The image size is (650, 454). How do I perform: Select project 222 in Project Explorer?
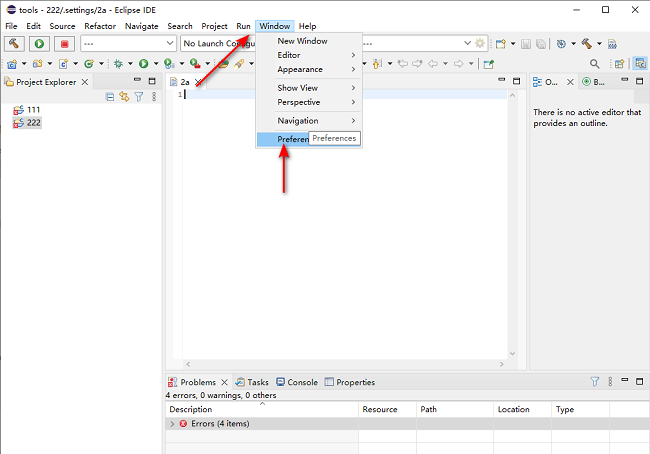(34, 123)
